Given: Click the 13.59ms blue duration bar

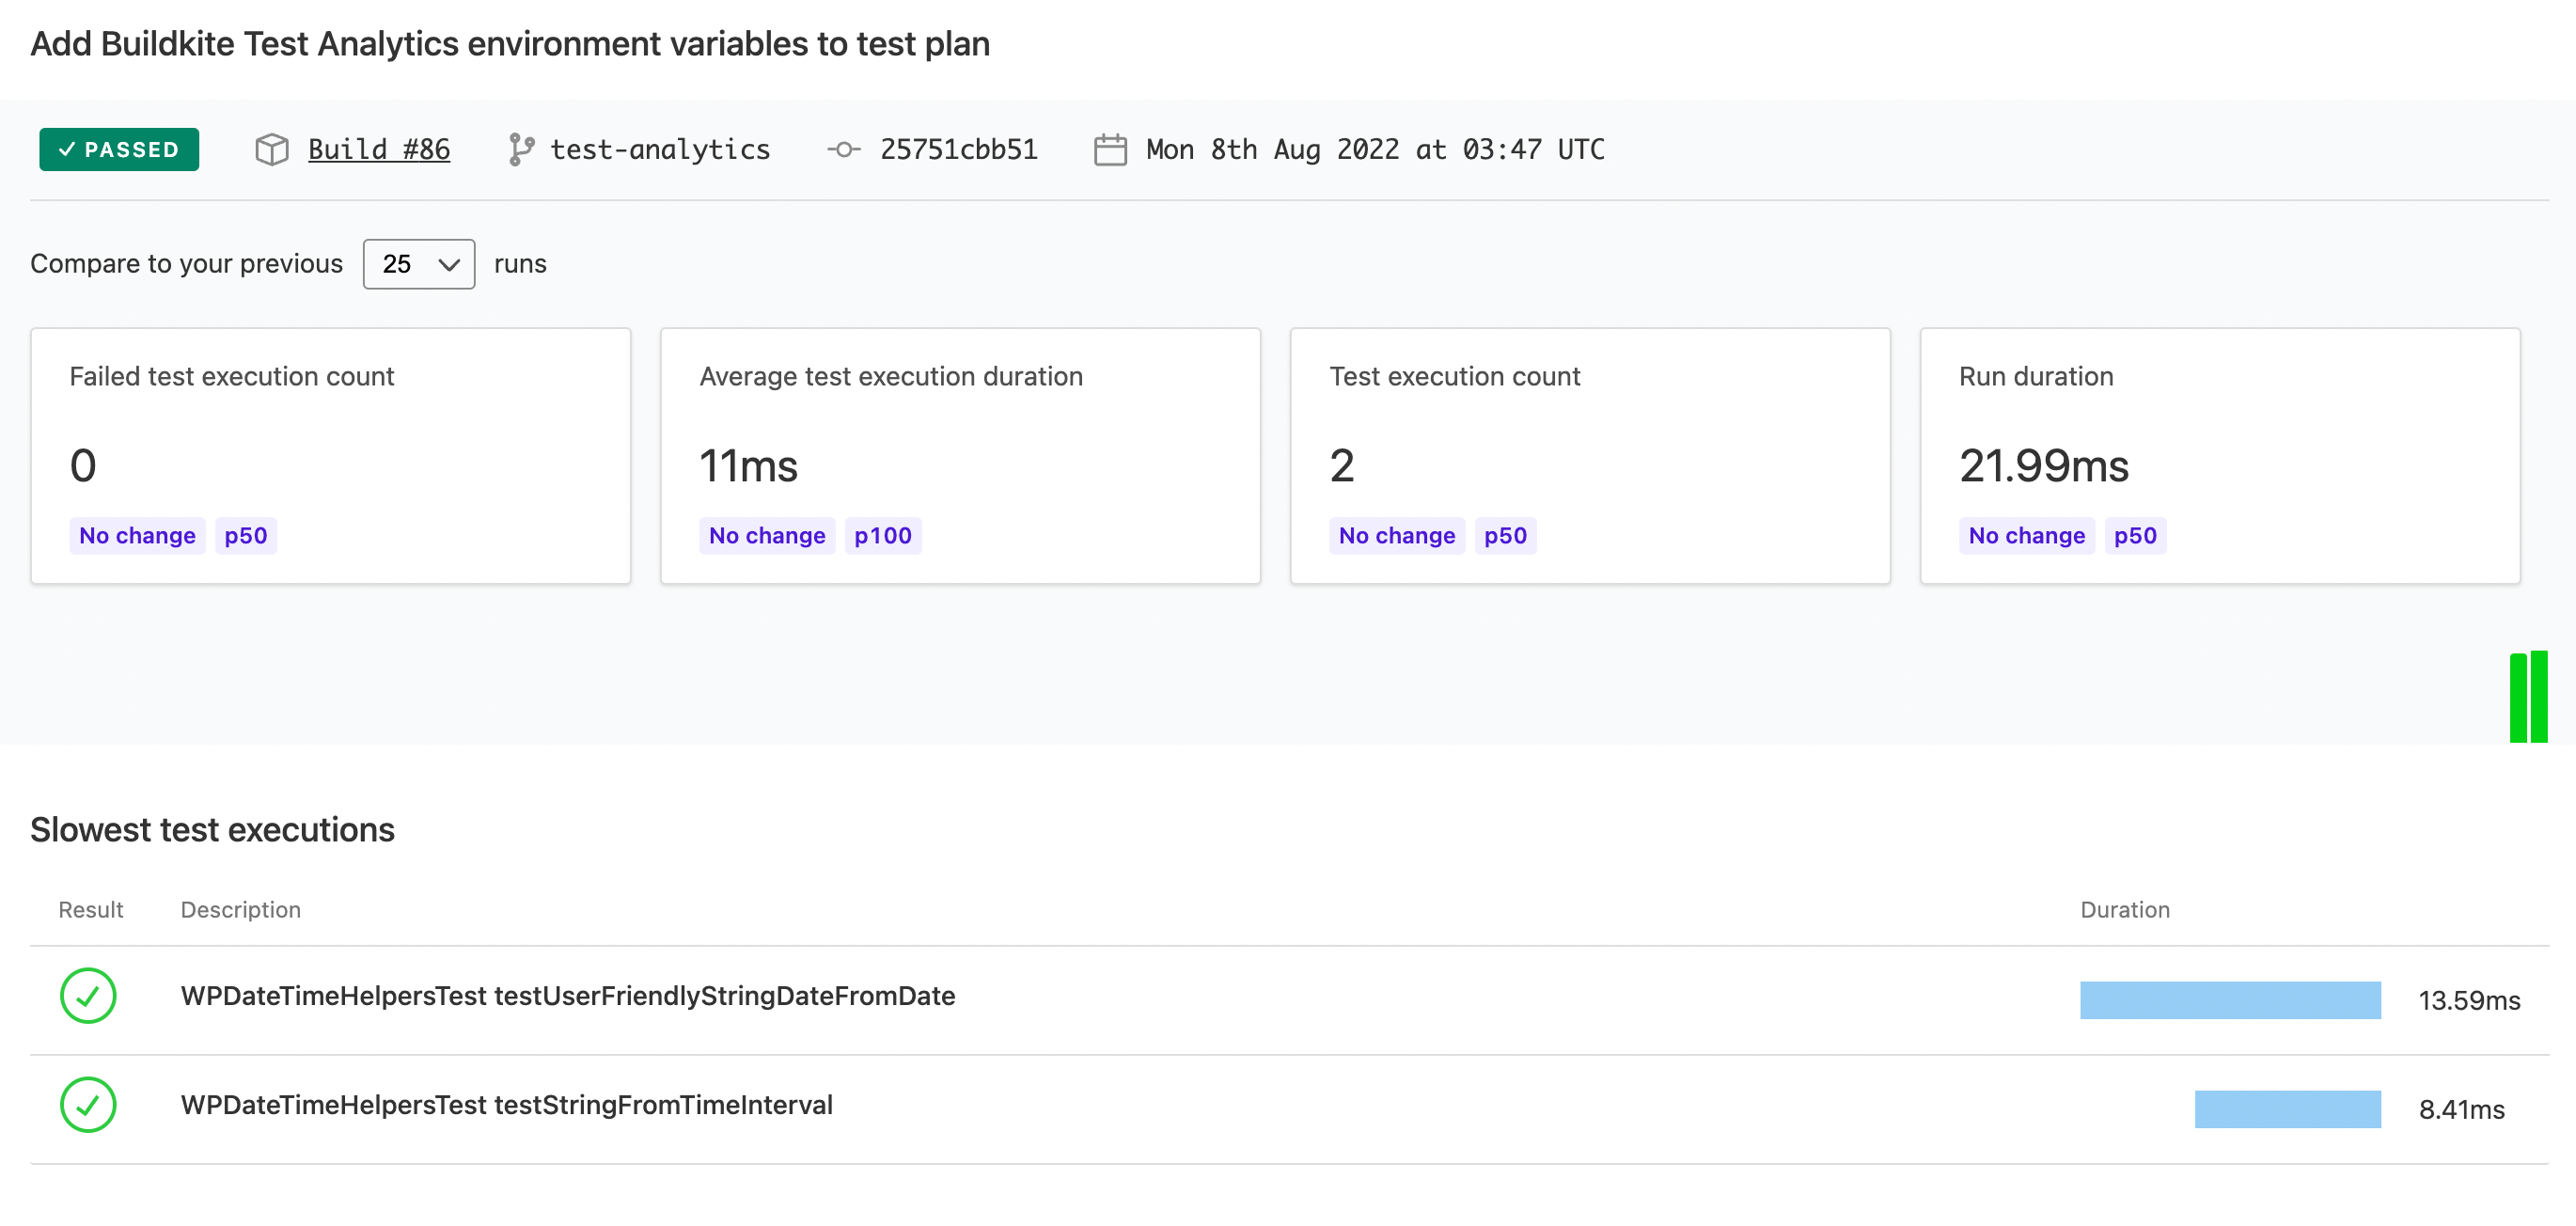Looking at the screenshot, I should (x=2230, y=1000).
